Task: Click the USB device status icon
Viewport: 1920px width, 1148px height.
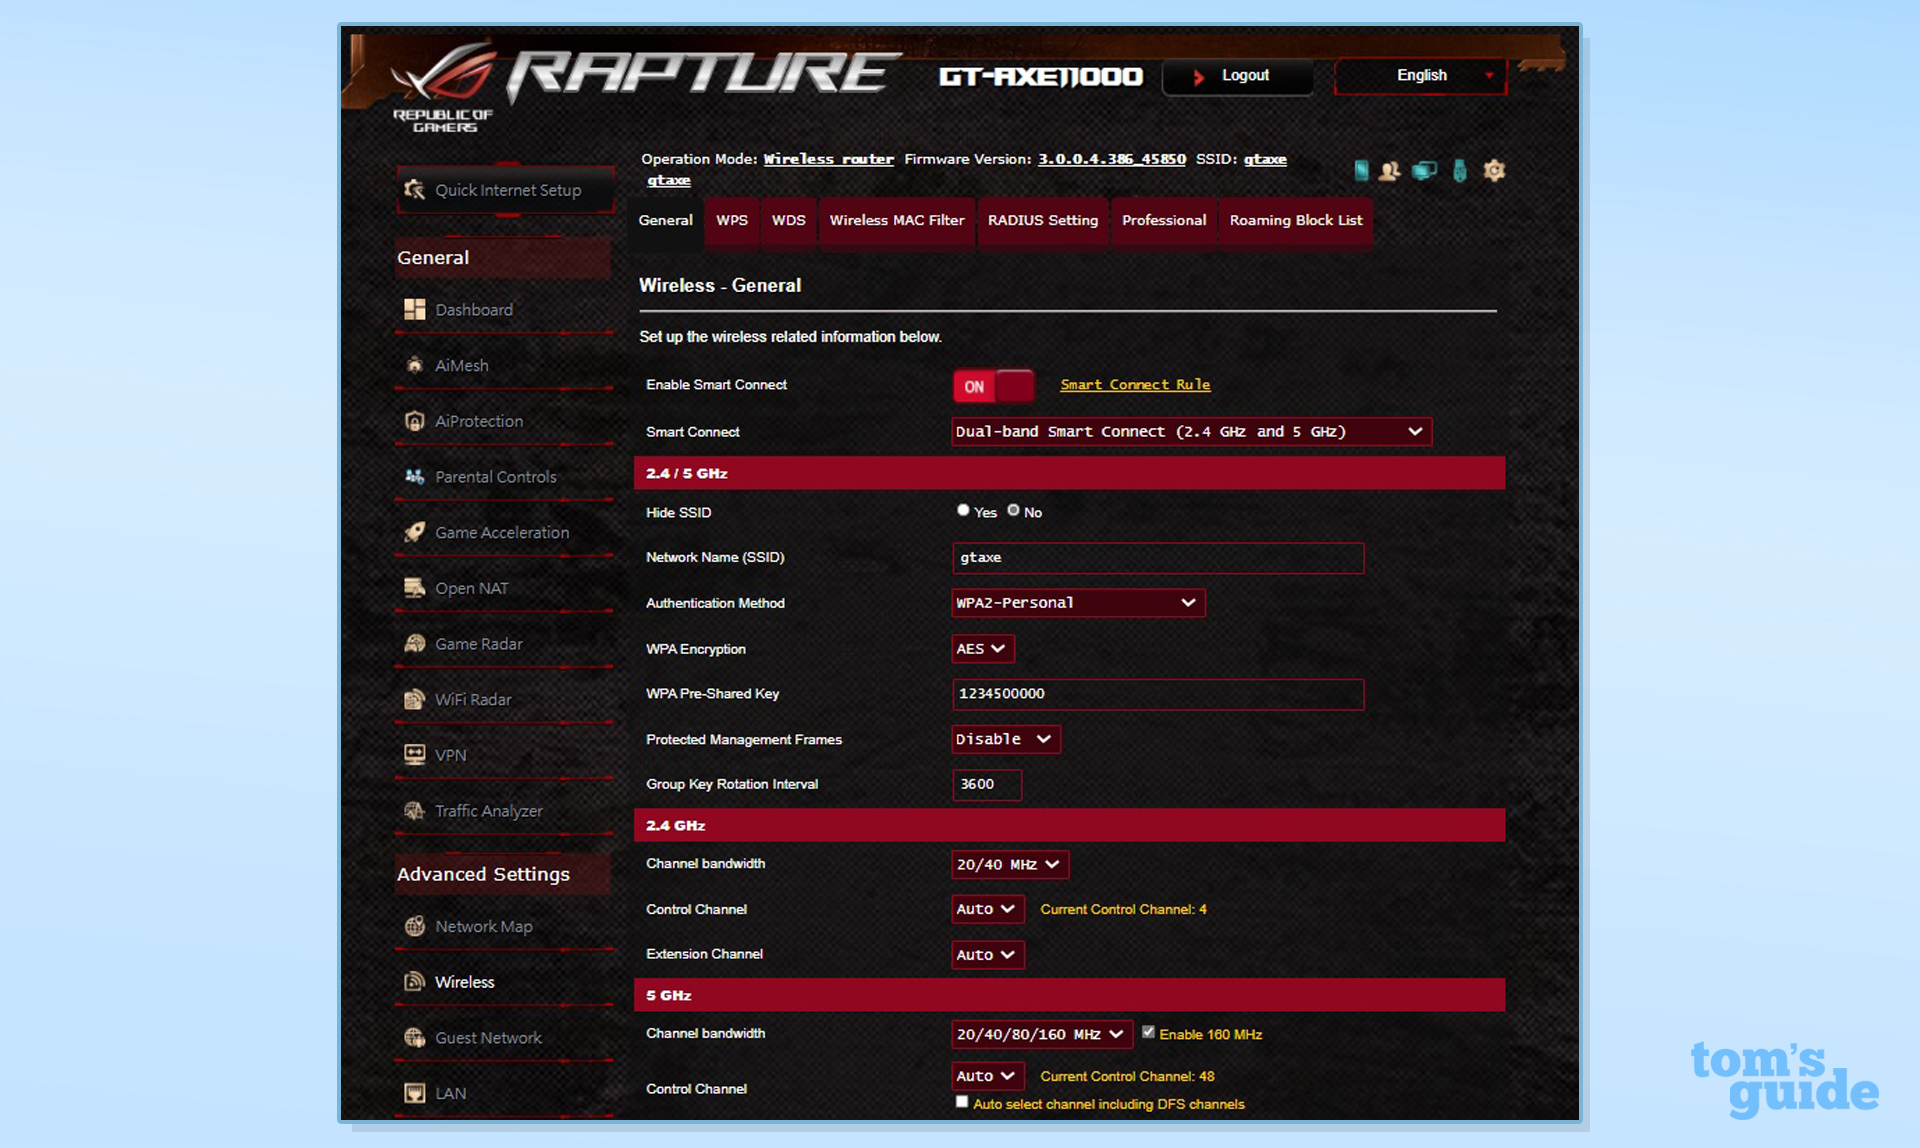Action: 1460,171
